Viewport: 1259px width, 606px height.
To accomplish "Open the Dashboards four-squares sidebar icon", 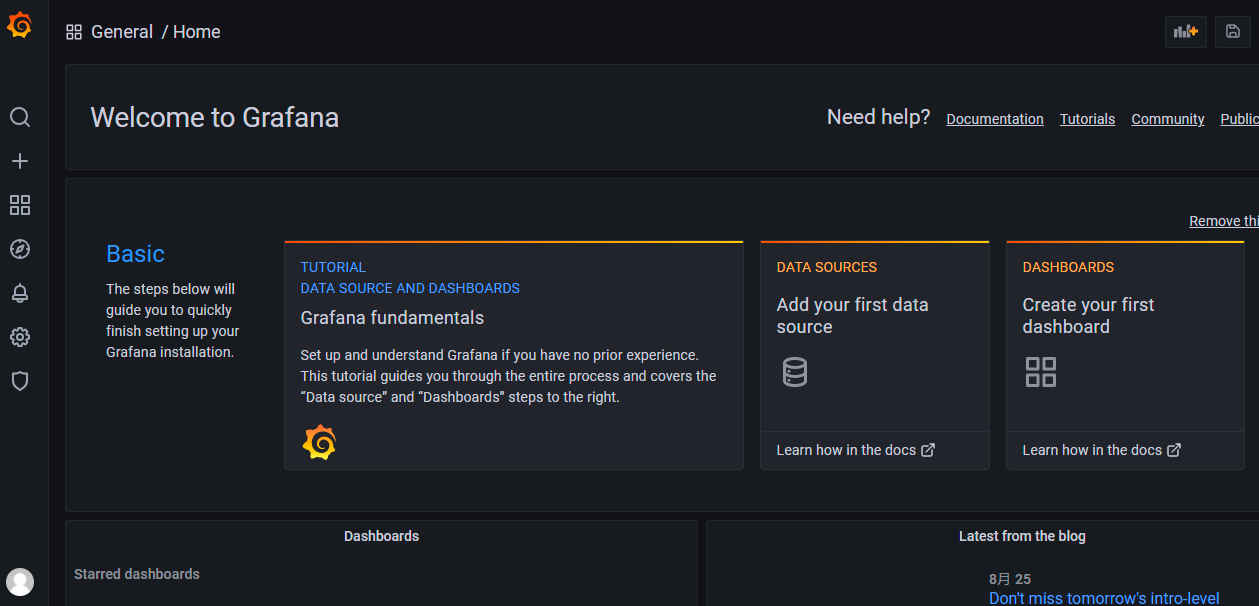I will coord(20,205).
